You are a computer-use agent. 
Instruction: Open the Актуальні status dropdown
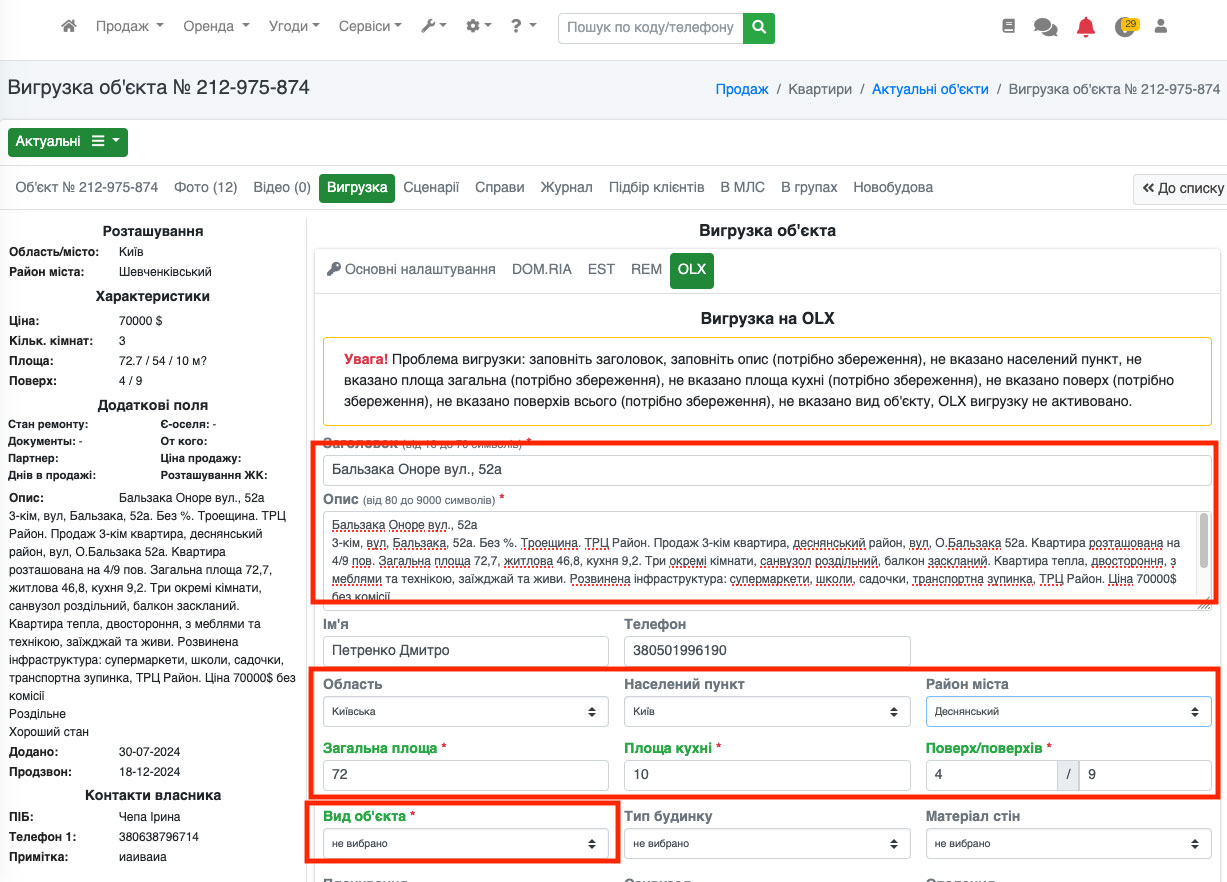click(67, 142)
